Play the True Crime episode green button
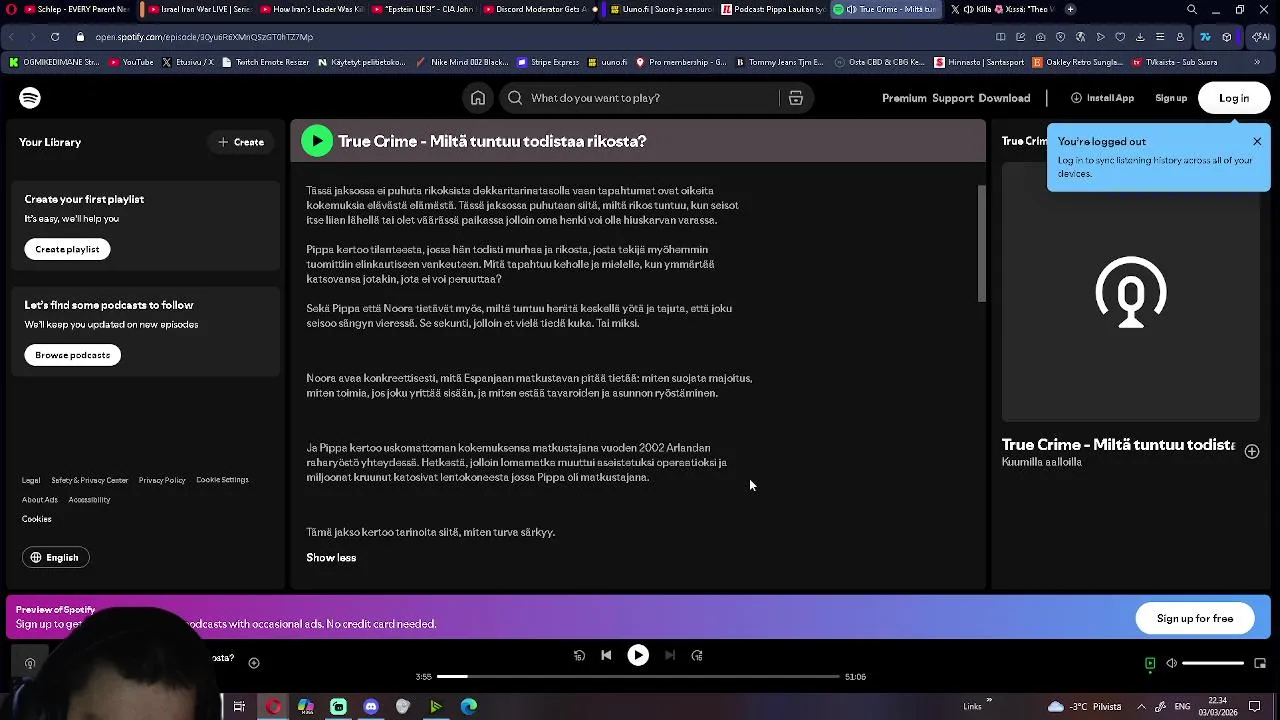The image size is (1280, 720). (317, 141)
